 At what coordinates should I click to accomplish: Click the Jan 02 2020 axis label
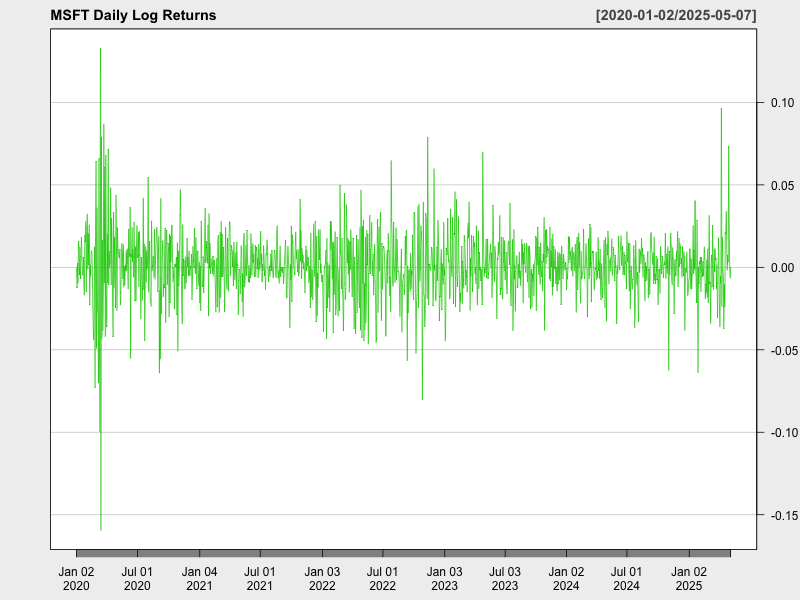pyautogui.click(x=76, y=579)
